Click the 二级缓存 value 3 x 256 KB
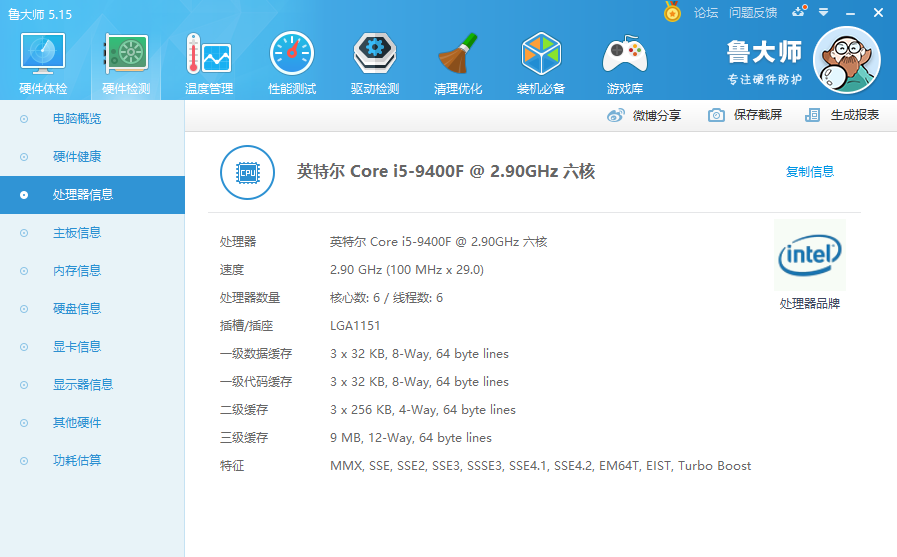This screenshot has width=897, height=557. (423, 409)
